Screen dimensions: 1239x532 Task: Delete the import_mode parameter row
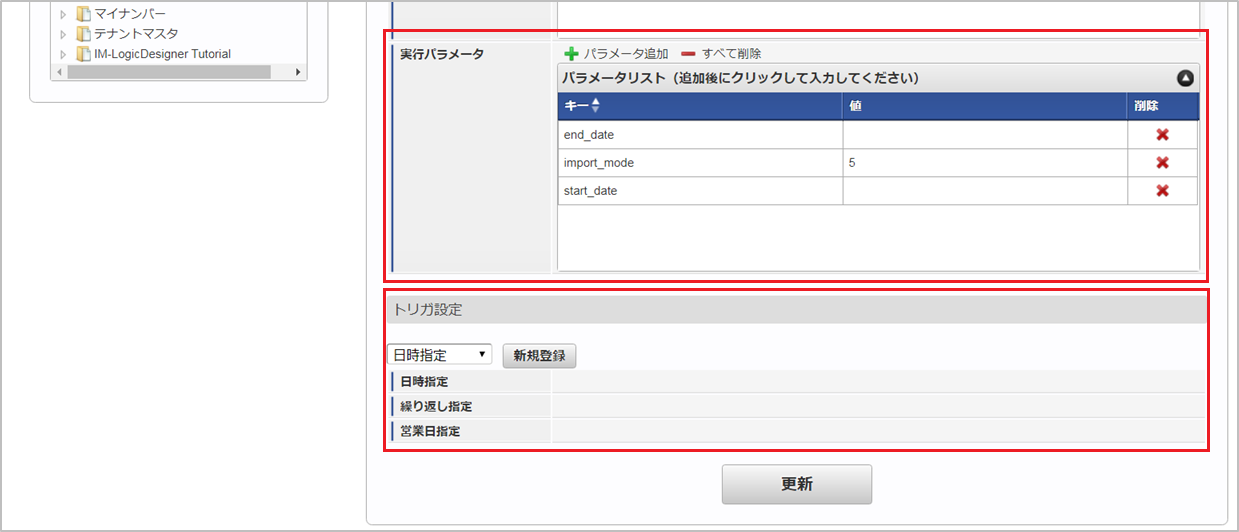tap(1162, 163)
